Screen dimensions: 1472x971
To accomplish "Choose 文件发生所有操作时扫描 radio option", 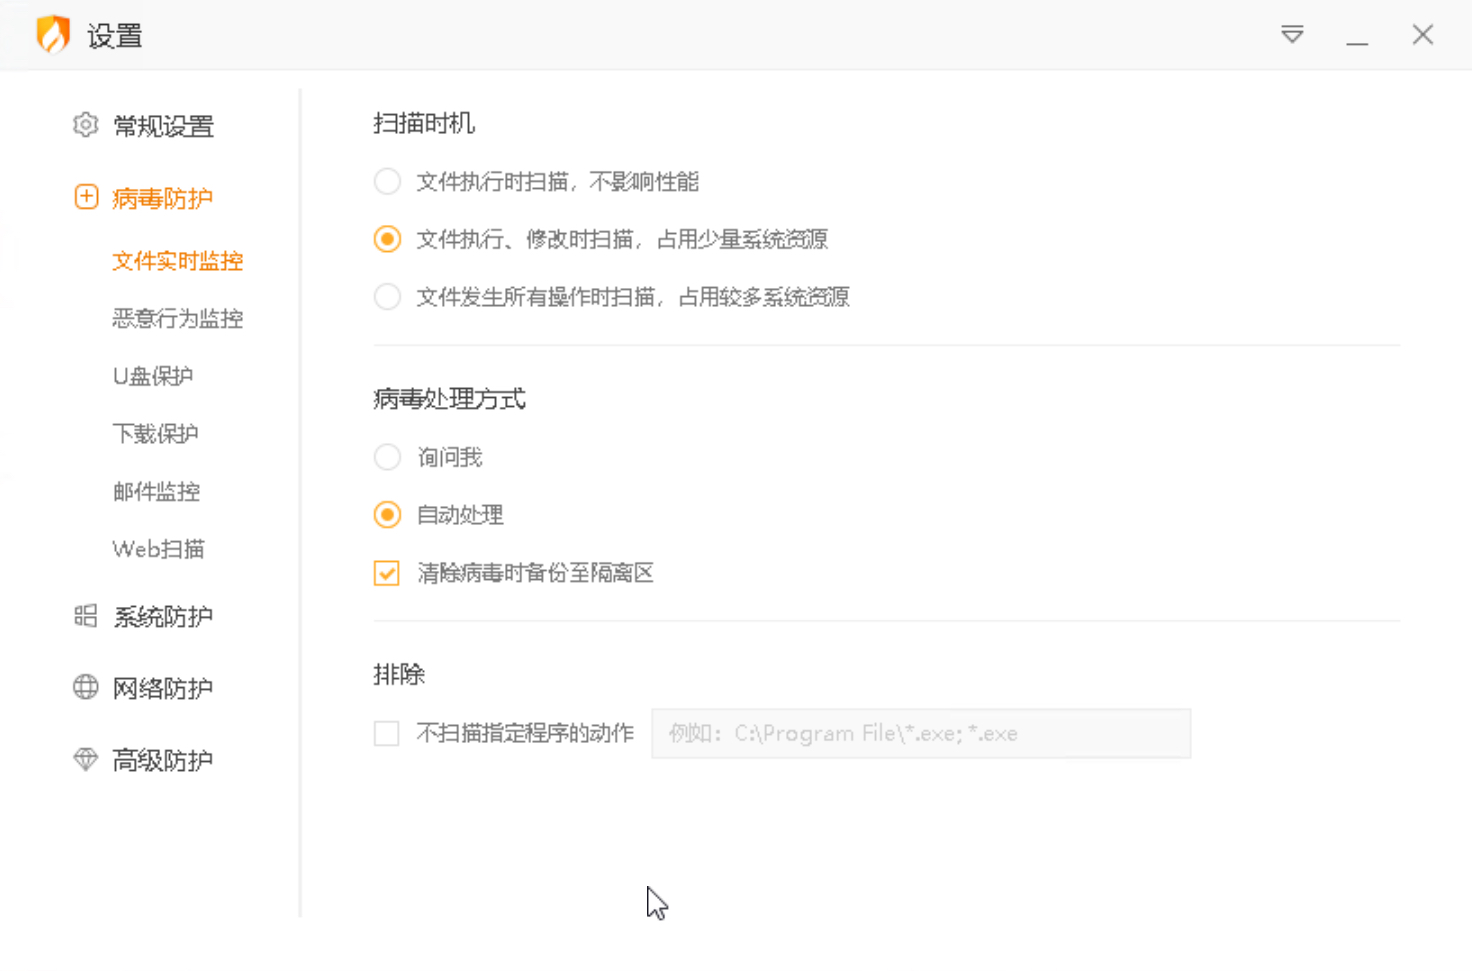I will 387,297.
